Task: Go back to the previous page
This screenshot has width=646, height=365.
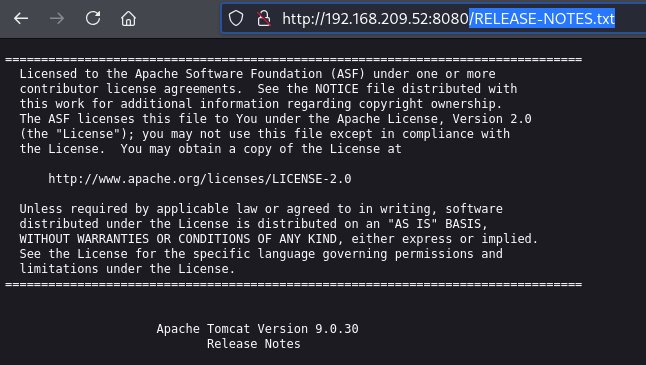Action: tap(21, 19)
